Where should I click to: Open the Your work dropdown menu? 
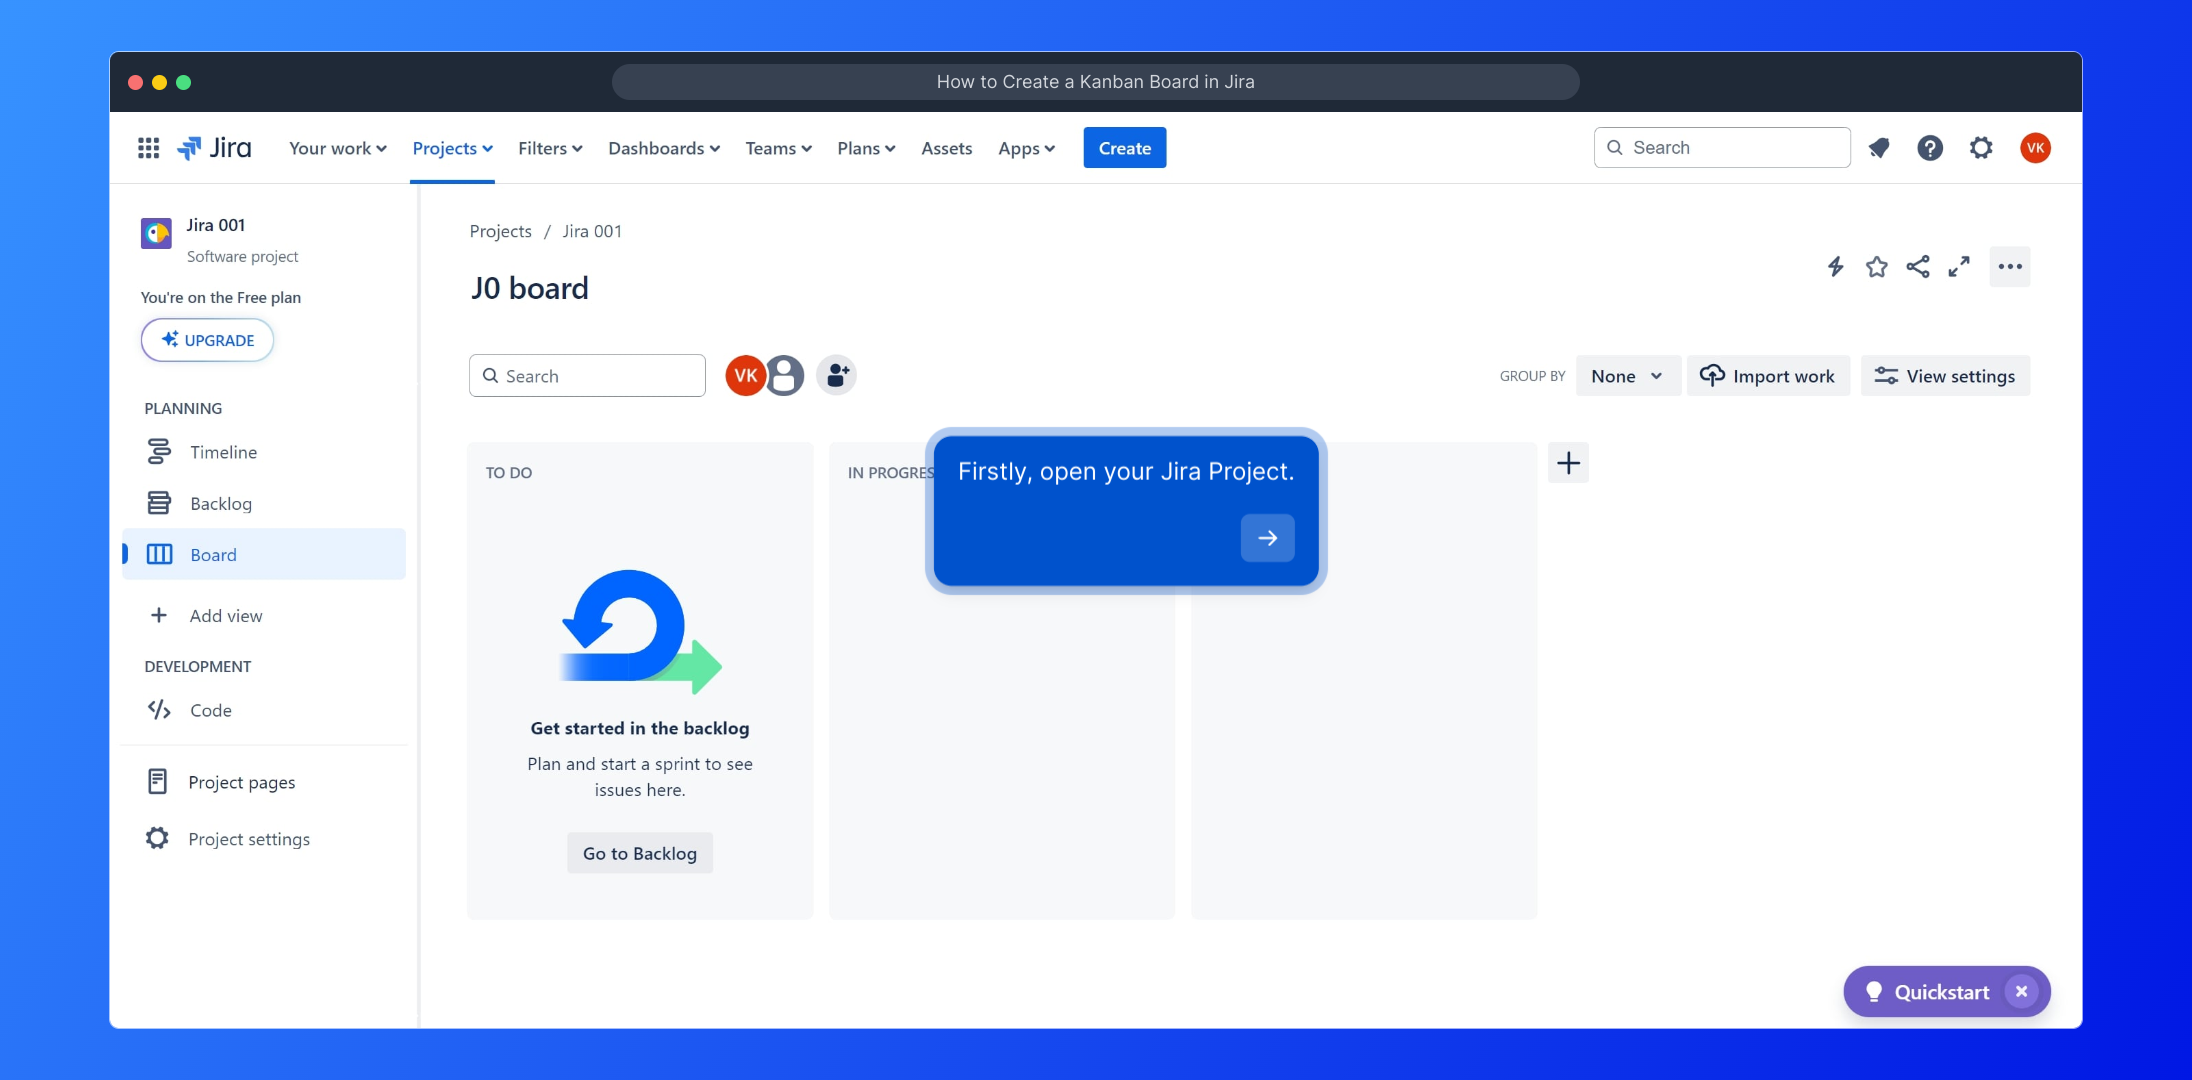(x=337, y=148)
